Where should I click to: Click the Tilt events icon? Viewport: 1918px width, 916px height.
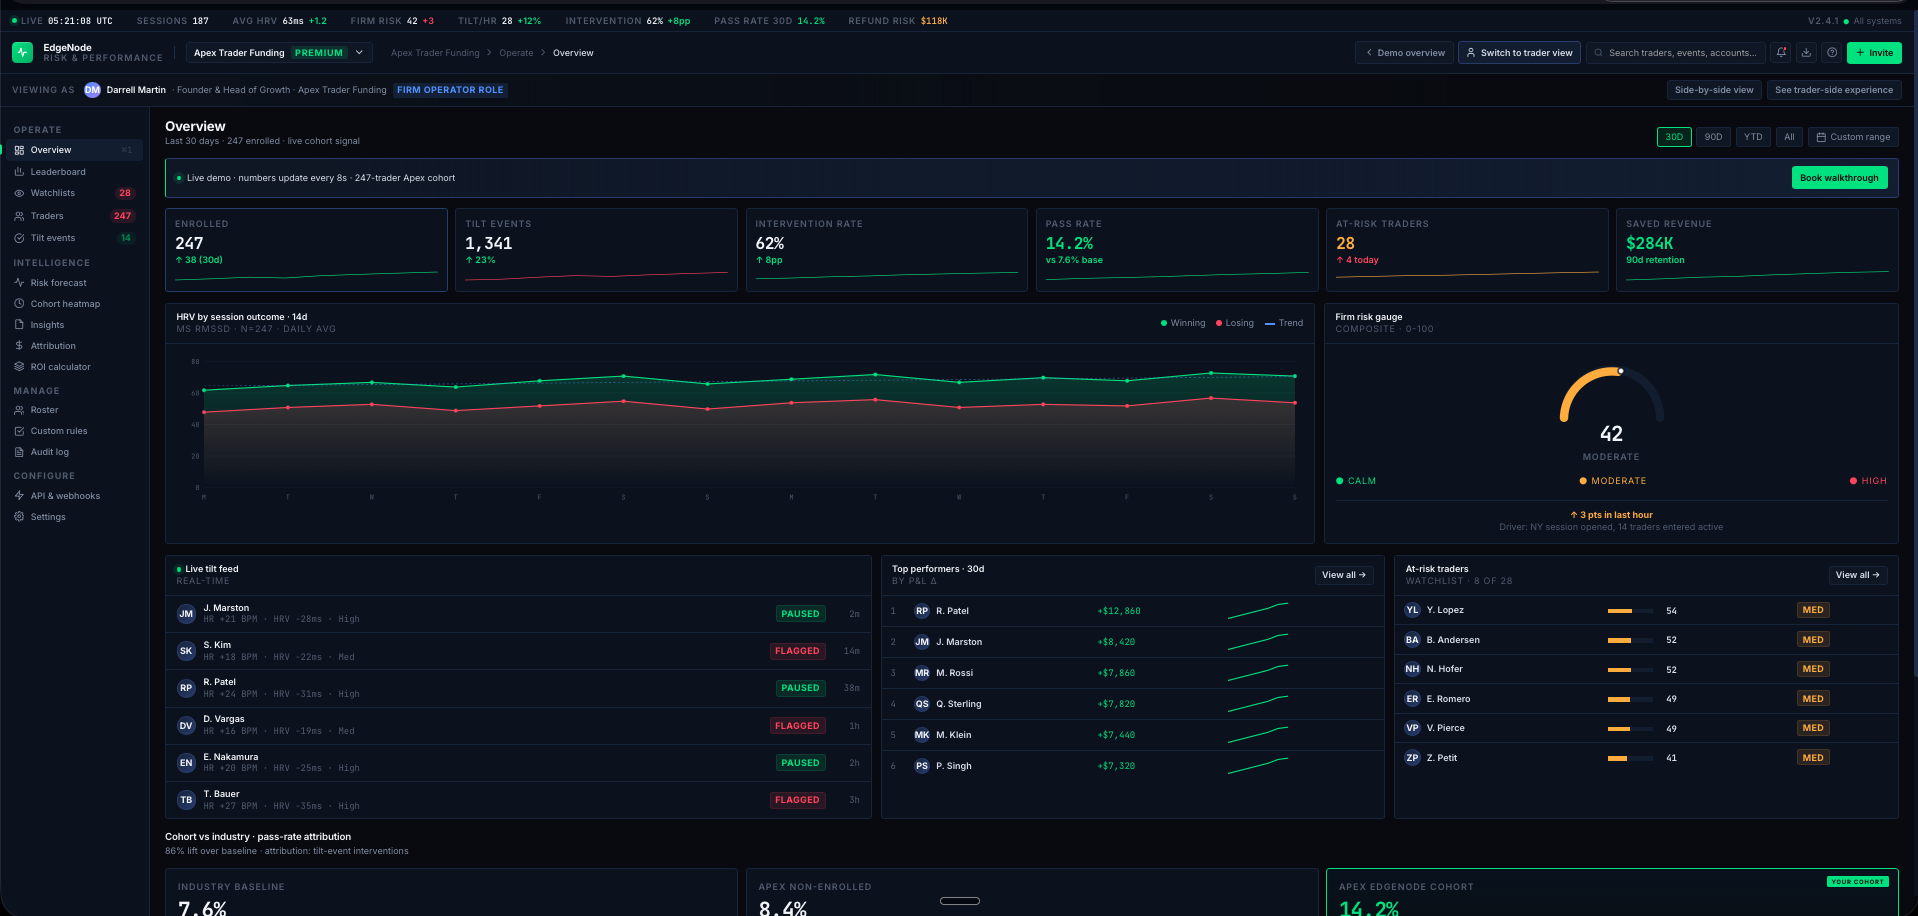coord(19,238)
